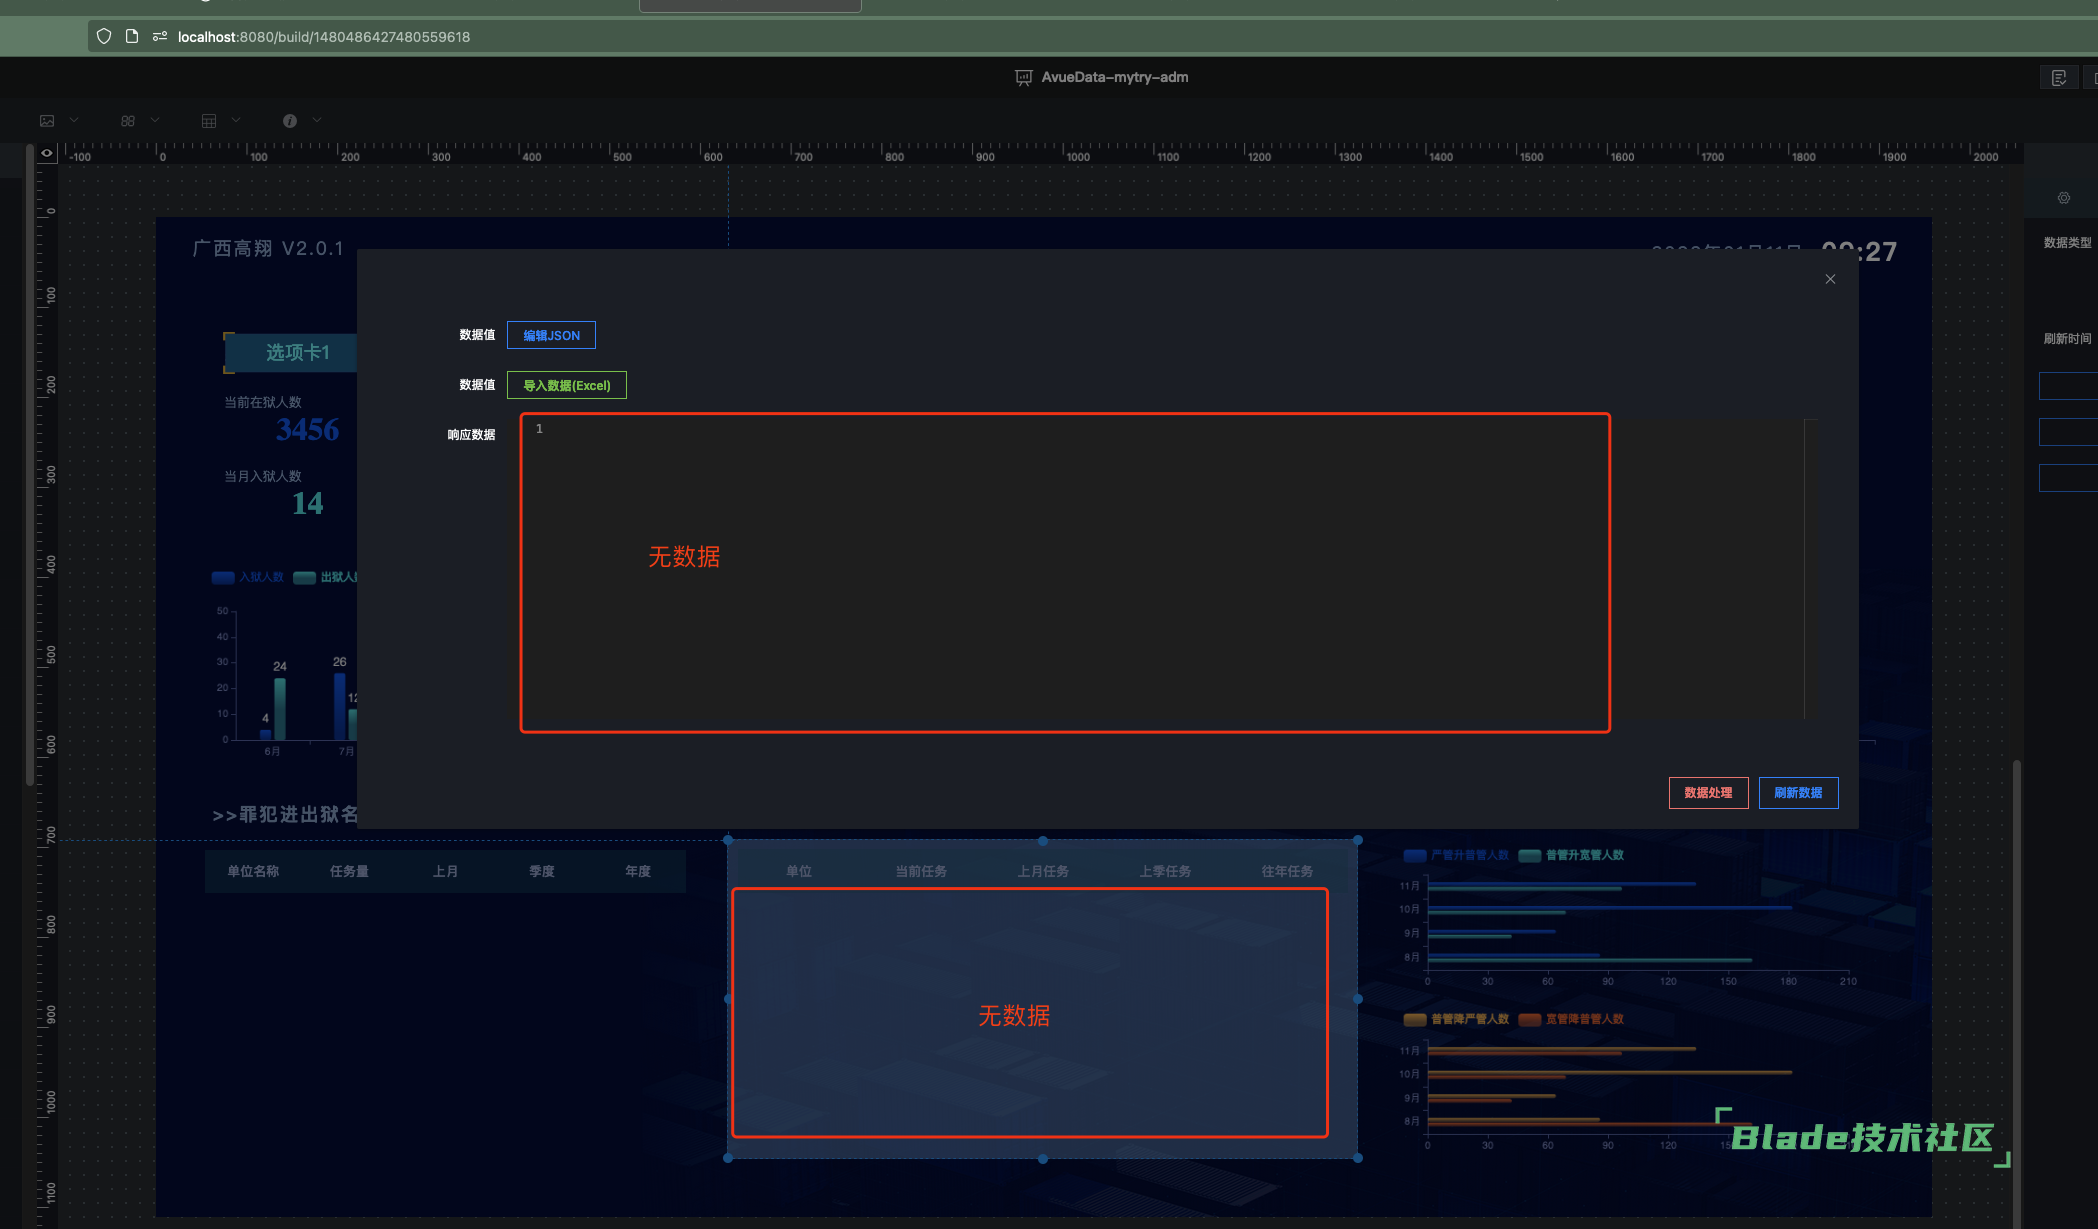Click the 年度 column header

638,871
